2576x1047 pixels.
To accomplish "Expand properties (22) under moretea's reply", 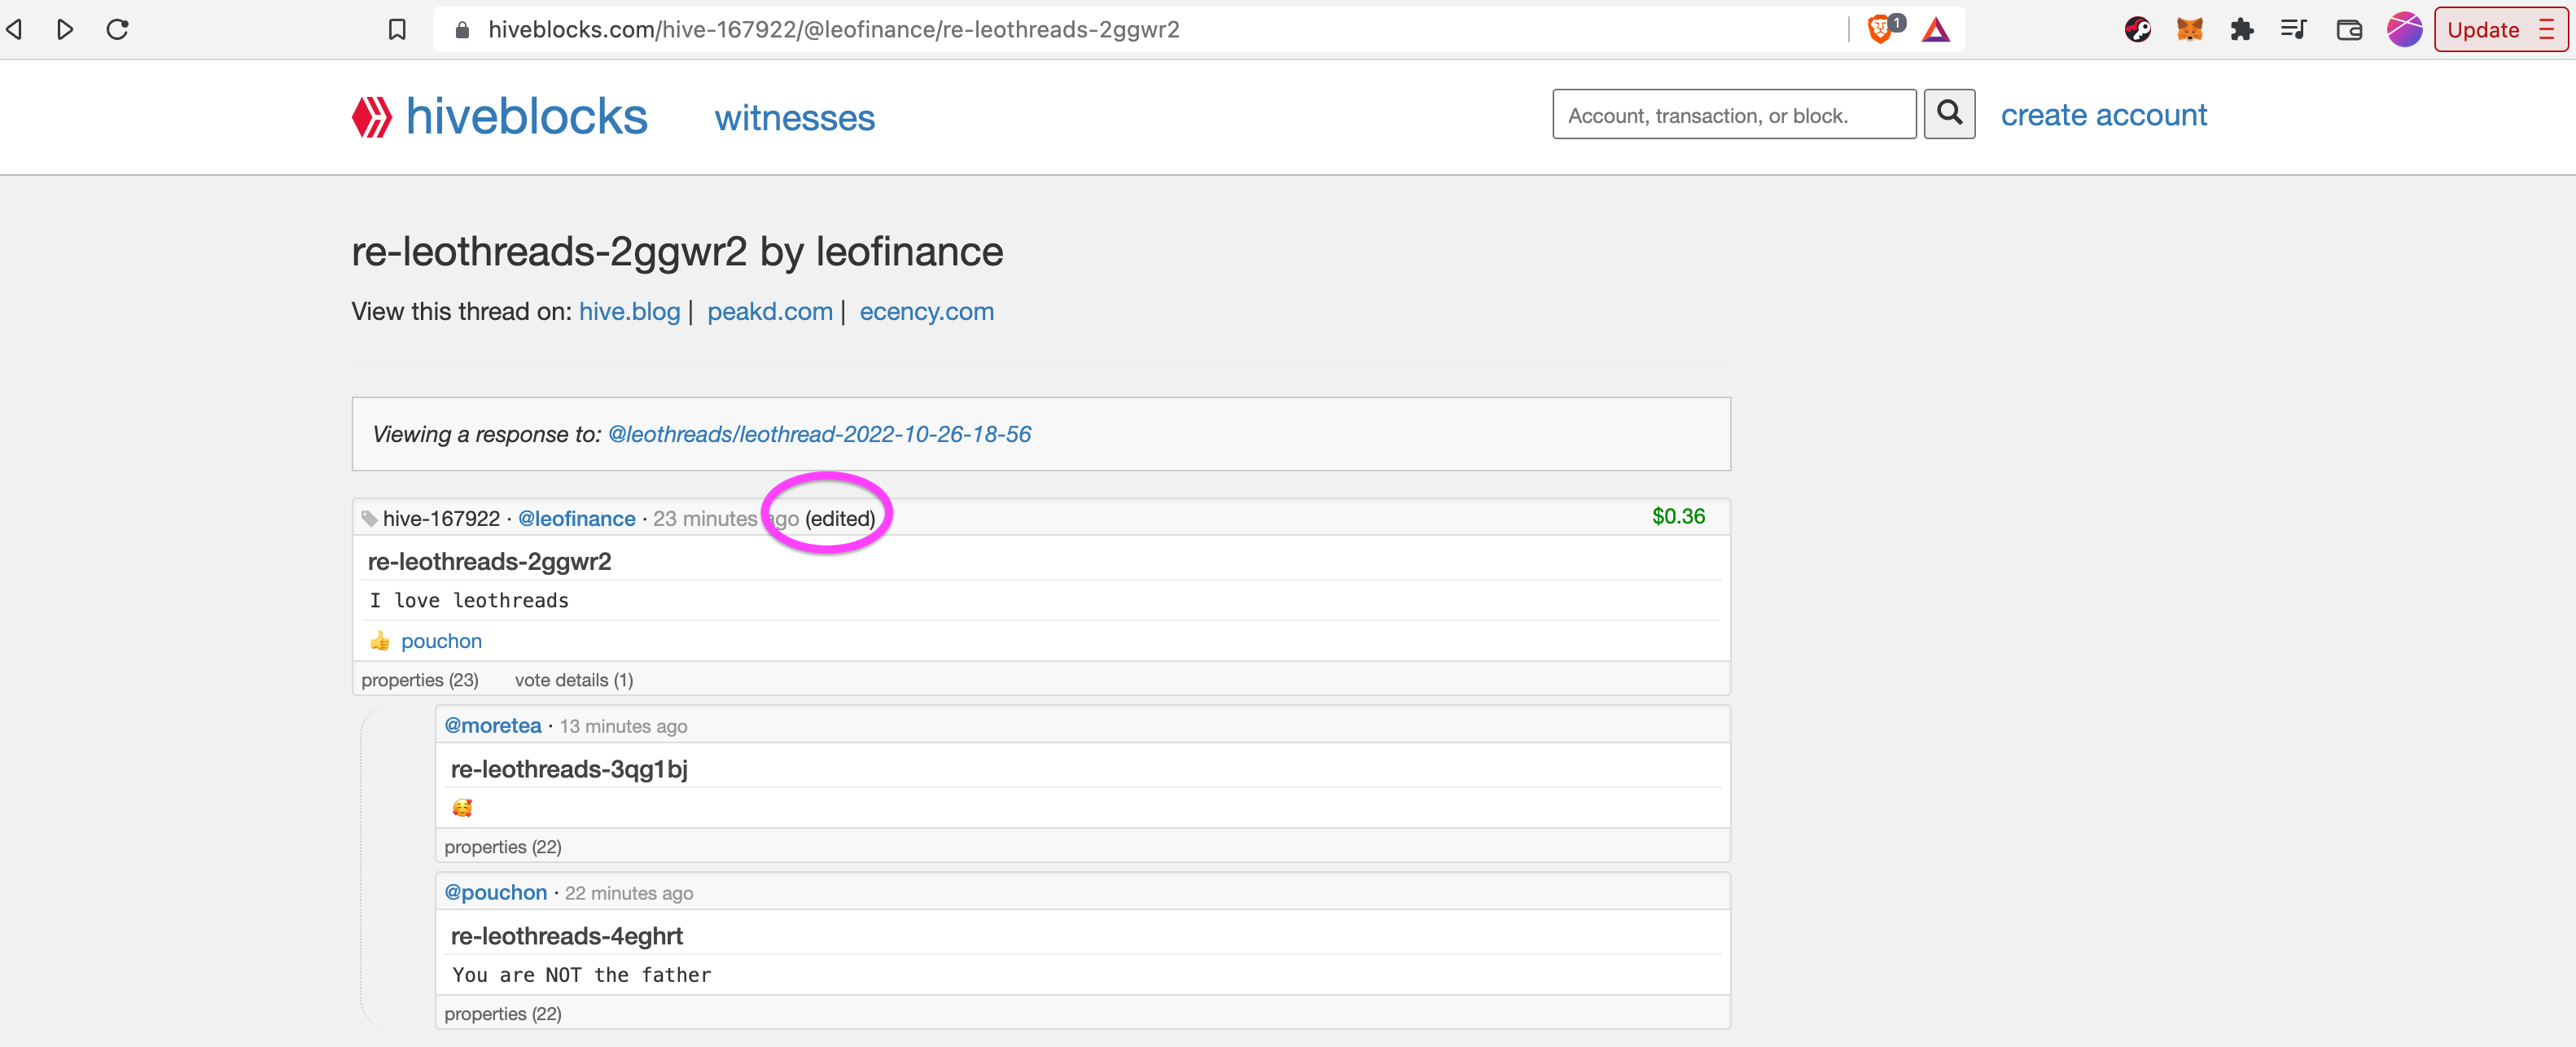I will pyautogui.click(x=503, y=847).
